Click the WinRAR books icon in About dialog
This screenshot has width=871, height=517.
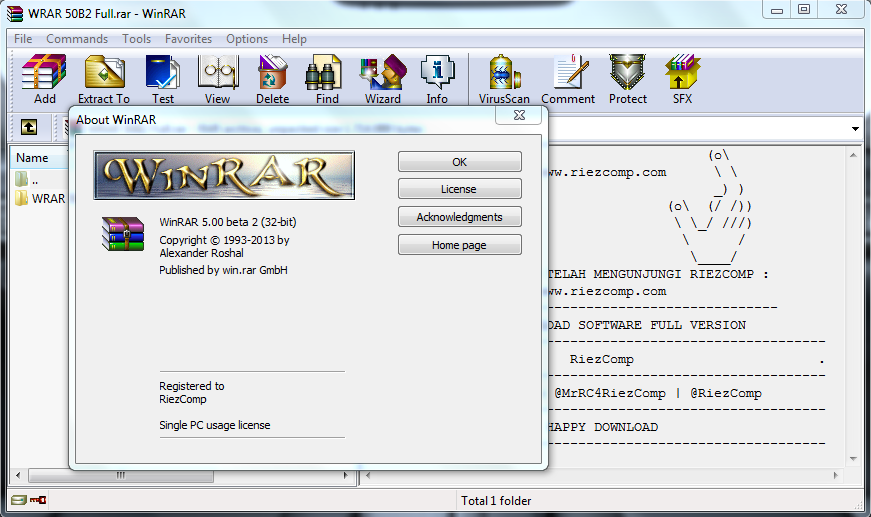[123, 234]
